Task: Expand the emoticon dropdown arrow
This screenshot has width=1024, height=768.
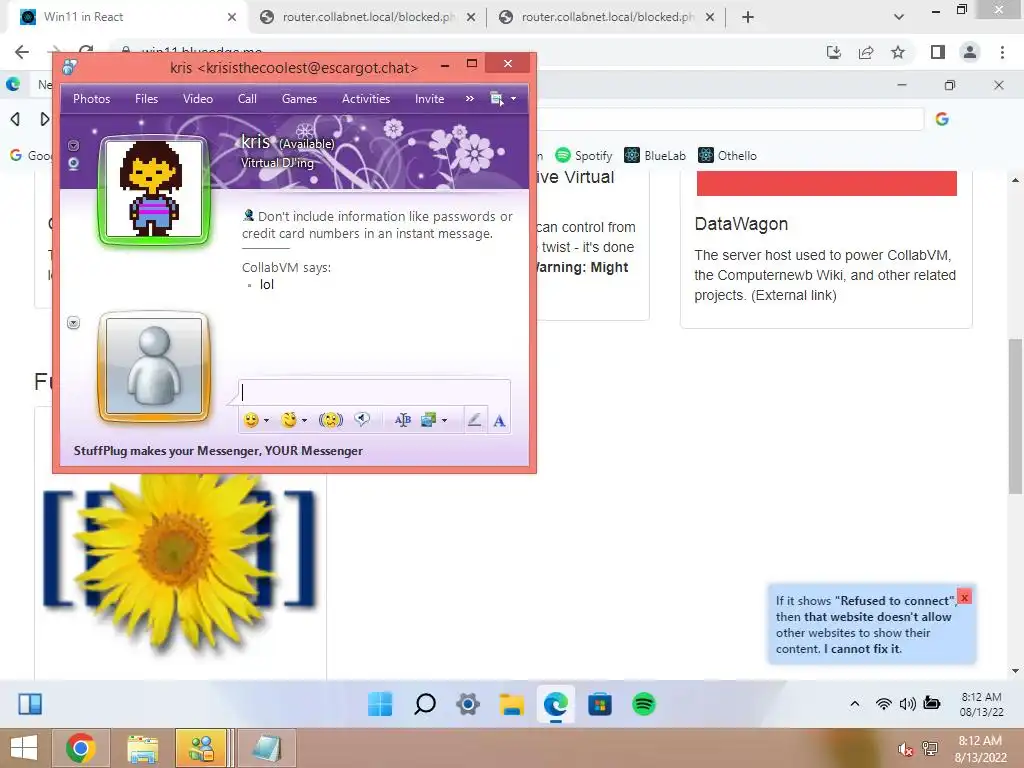Action: pyautogui.click(x=266, y=421)
